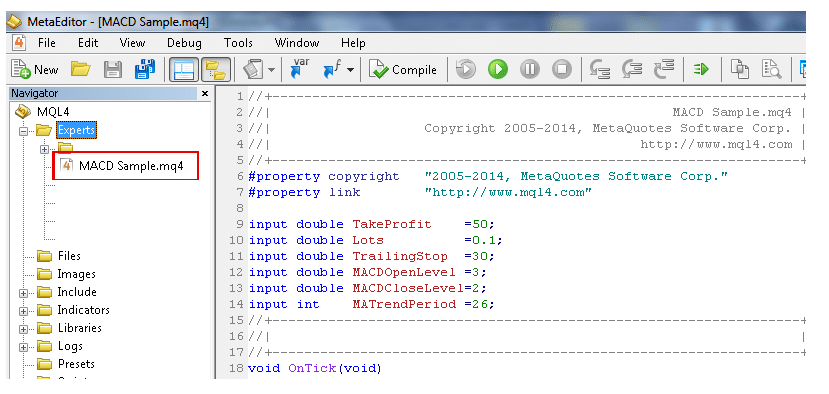
Task: Select the Presets folder
Action: tap(76, 364)
